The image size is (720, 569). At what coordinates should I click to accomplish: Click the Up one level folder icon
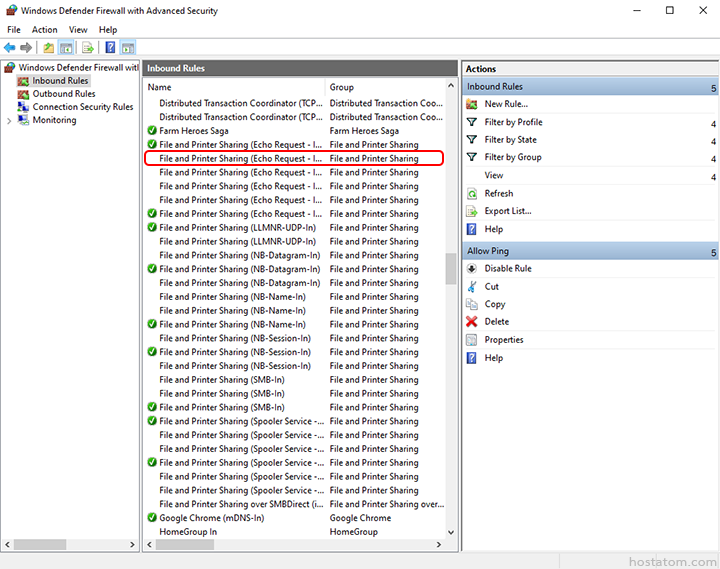pyautogui.click(x=48, y=47)
